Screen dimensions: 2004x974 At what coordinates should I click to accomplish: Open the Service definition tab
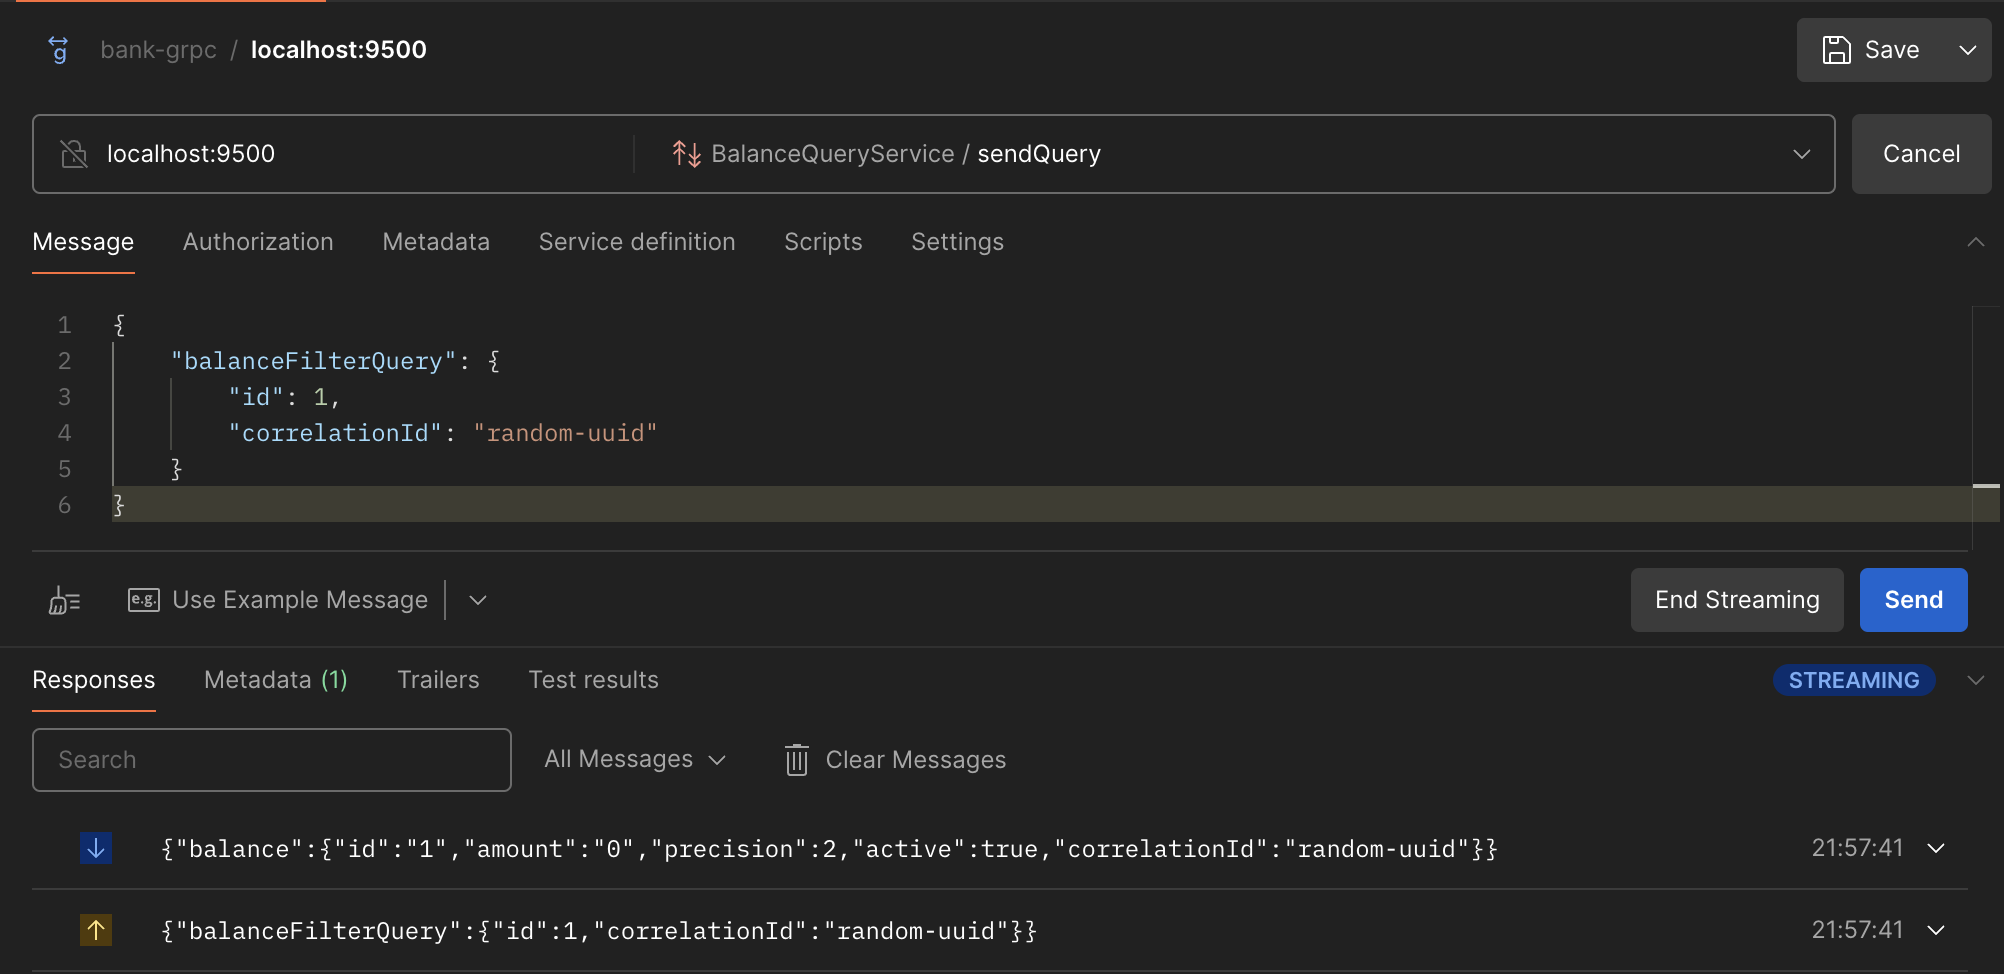(x=637, y=242)
